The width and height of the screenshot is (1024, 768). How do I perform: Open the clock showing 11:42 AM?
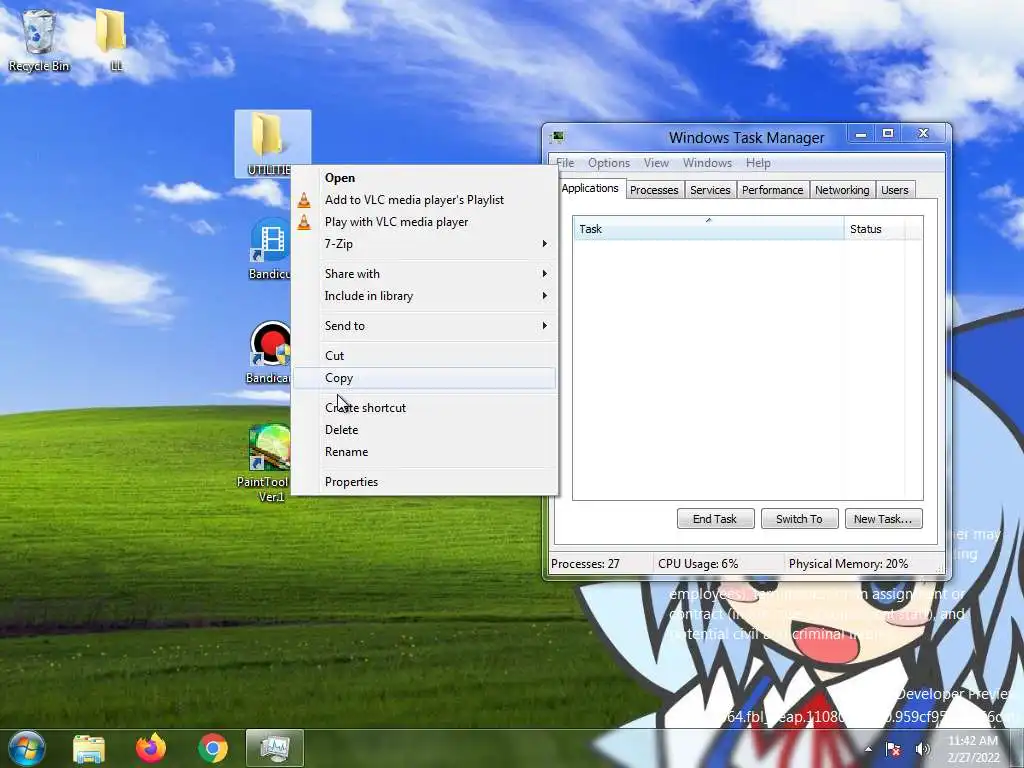point(973,749)
